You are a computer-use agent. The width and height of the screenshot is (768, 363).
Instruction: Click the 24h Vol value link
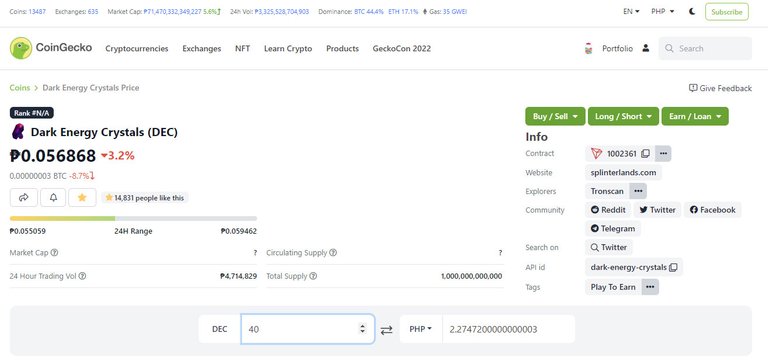click(x=282, y=11)
